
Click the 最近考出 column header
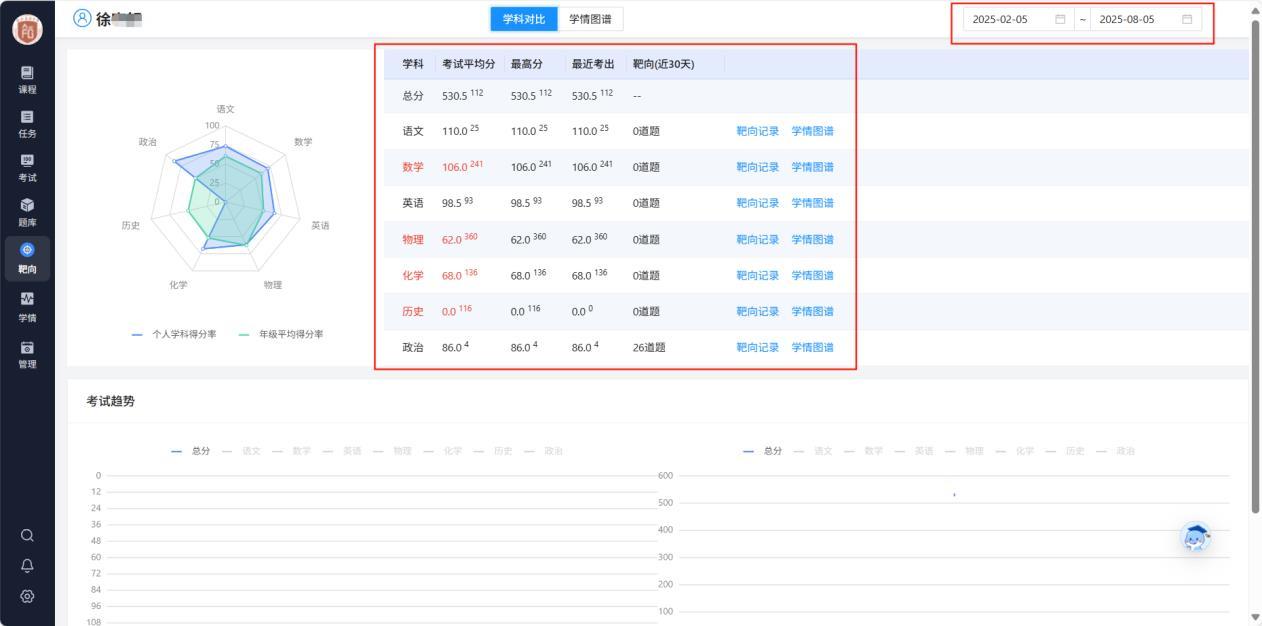pos(593,64)
